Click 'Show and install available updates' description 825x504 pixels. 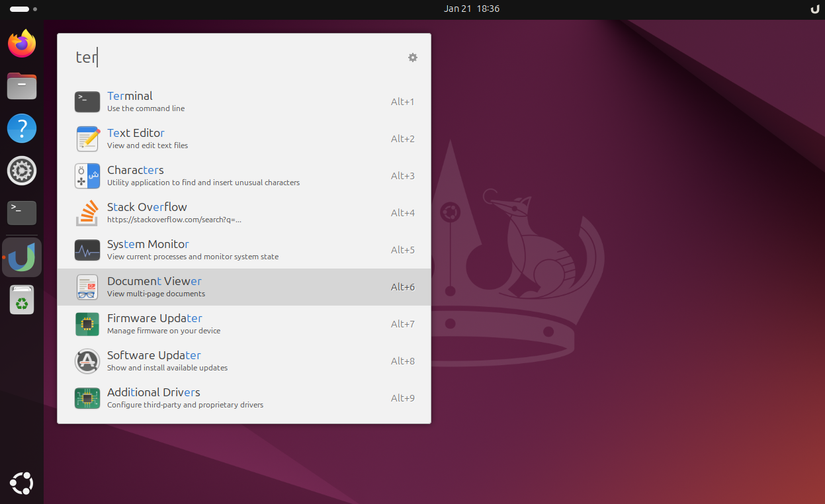pyautogui.click(x=167, y=368)
